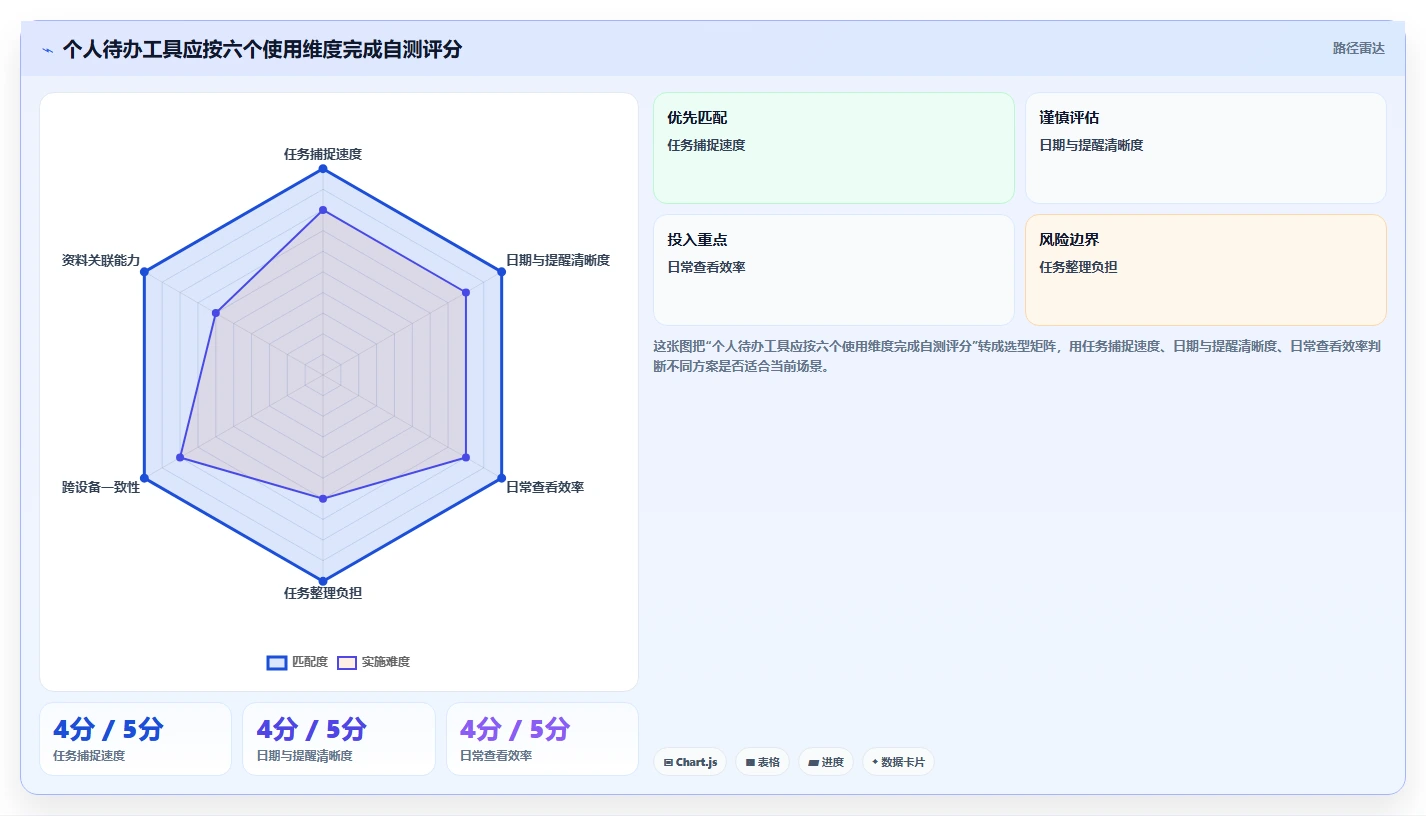Open the 风险边界 card heading
The image size is (1426, 816).
1069,240
